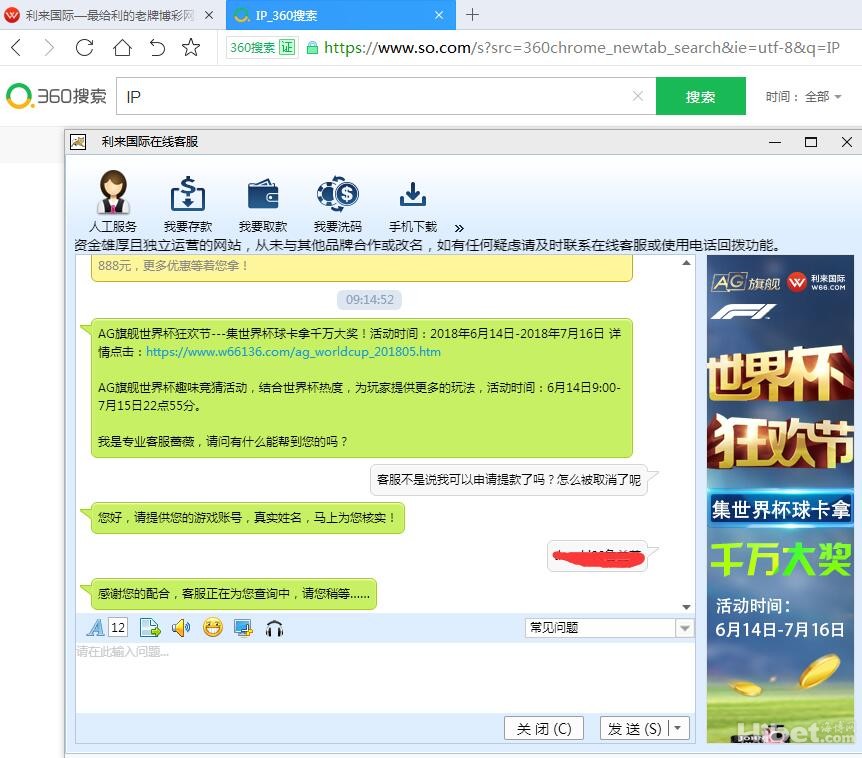Click the 我要存款 deposit icon

tap(188, 194)
